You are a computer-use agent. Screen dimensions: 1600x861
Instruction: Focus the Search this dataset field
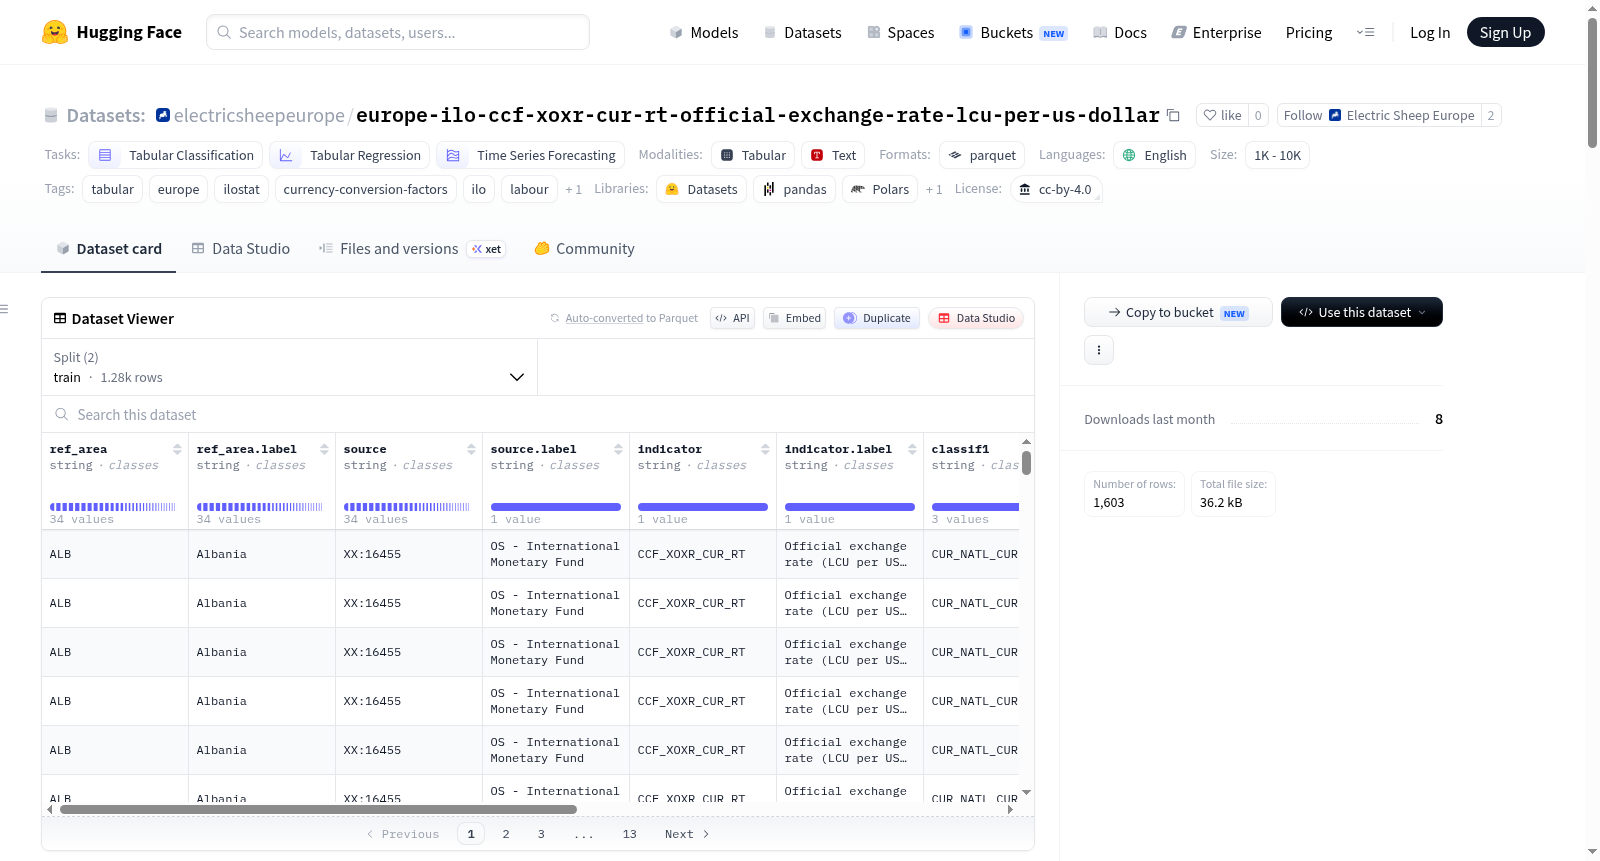[538, 415]
